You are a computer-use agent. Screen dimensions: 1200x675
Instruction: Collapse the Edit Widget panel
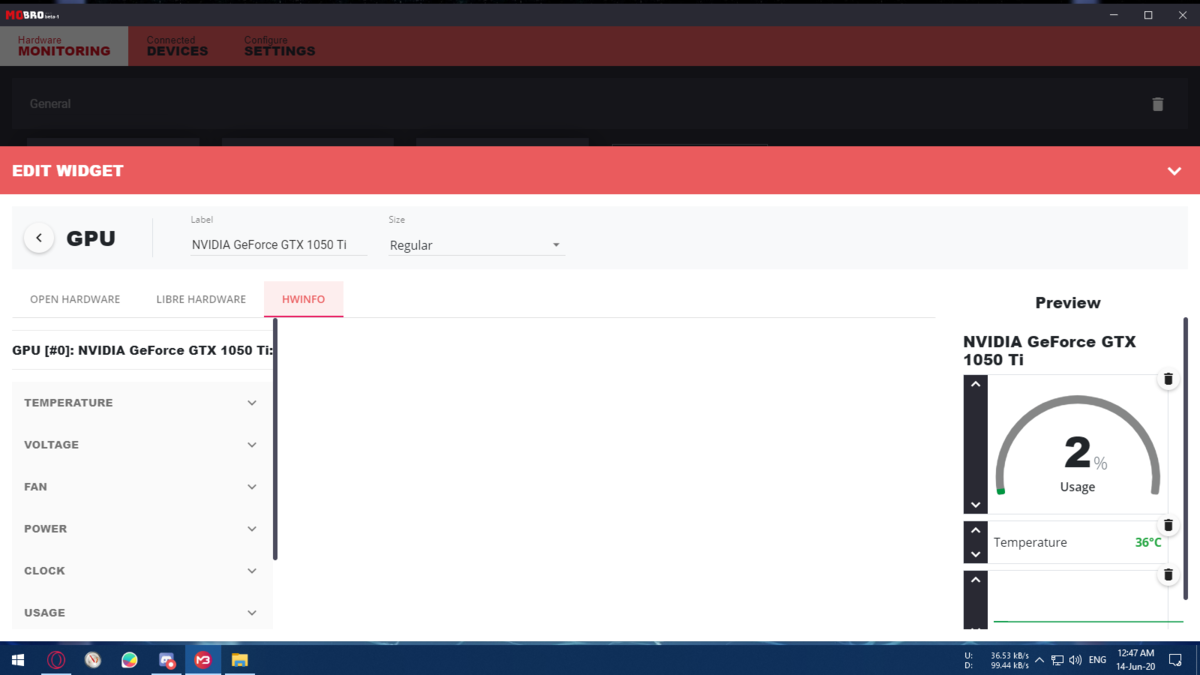[x=1174, y=171]
